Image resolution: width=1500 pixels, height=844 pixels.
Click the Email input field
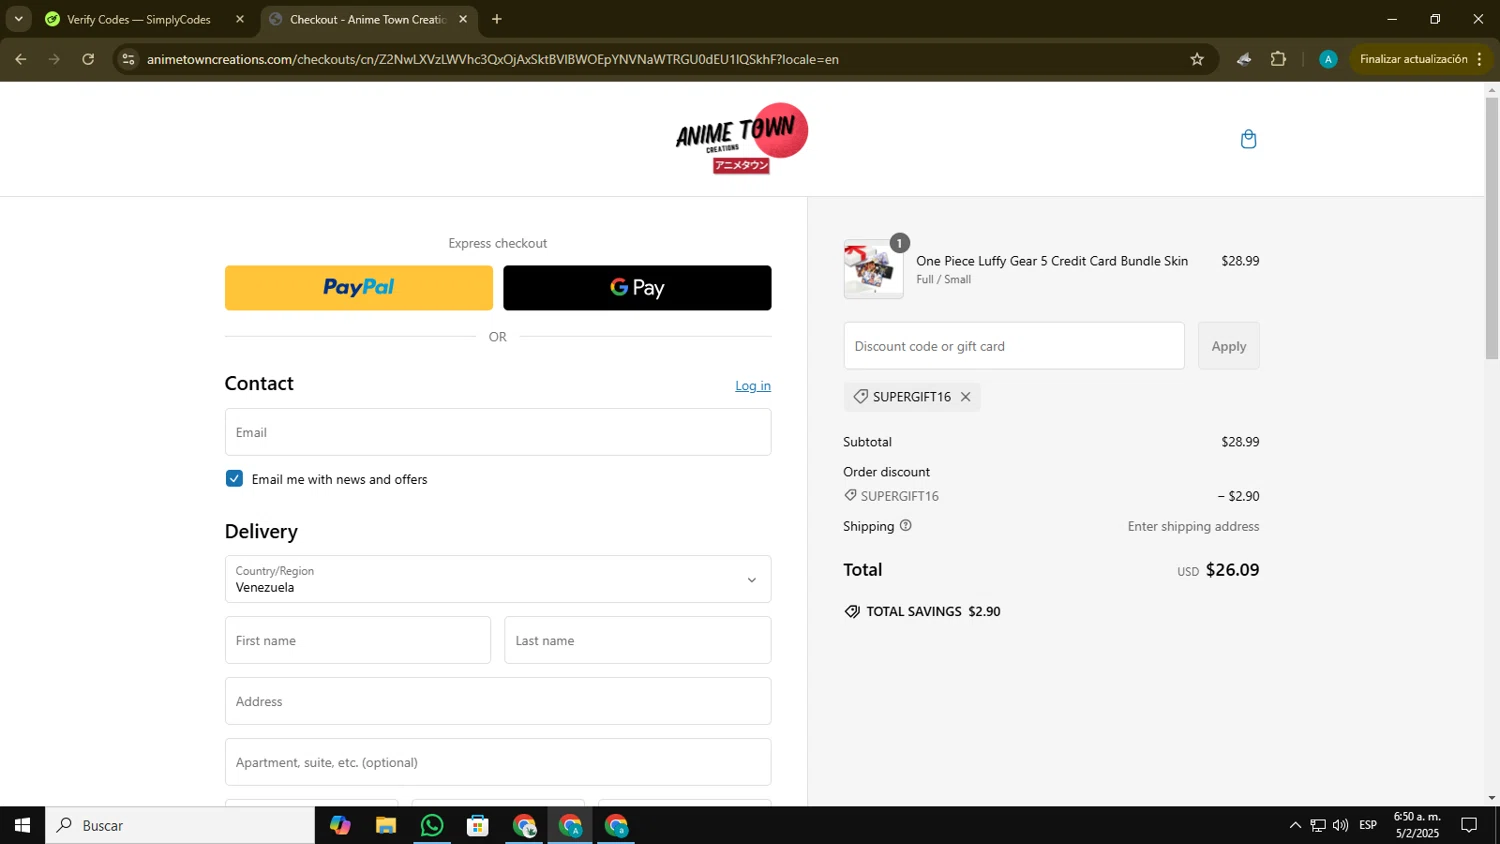(x=498, y=432)
